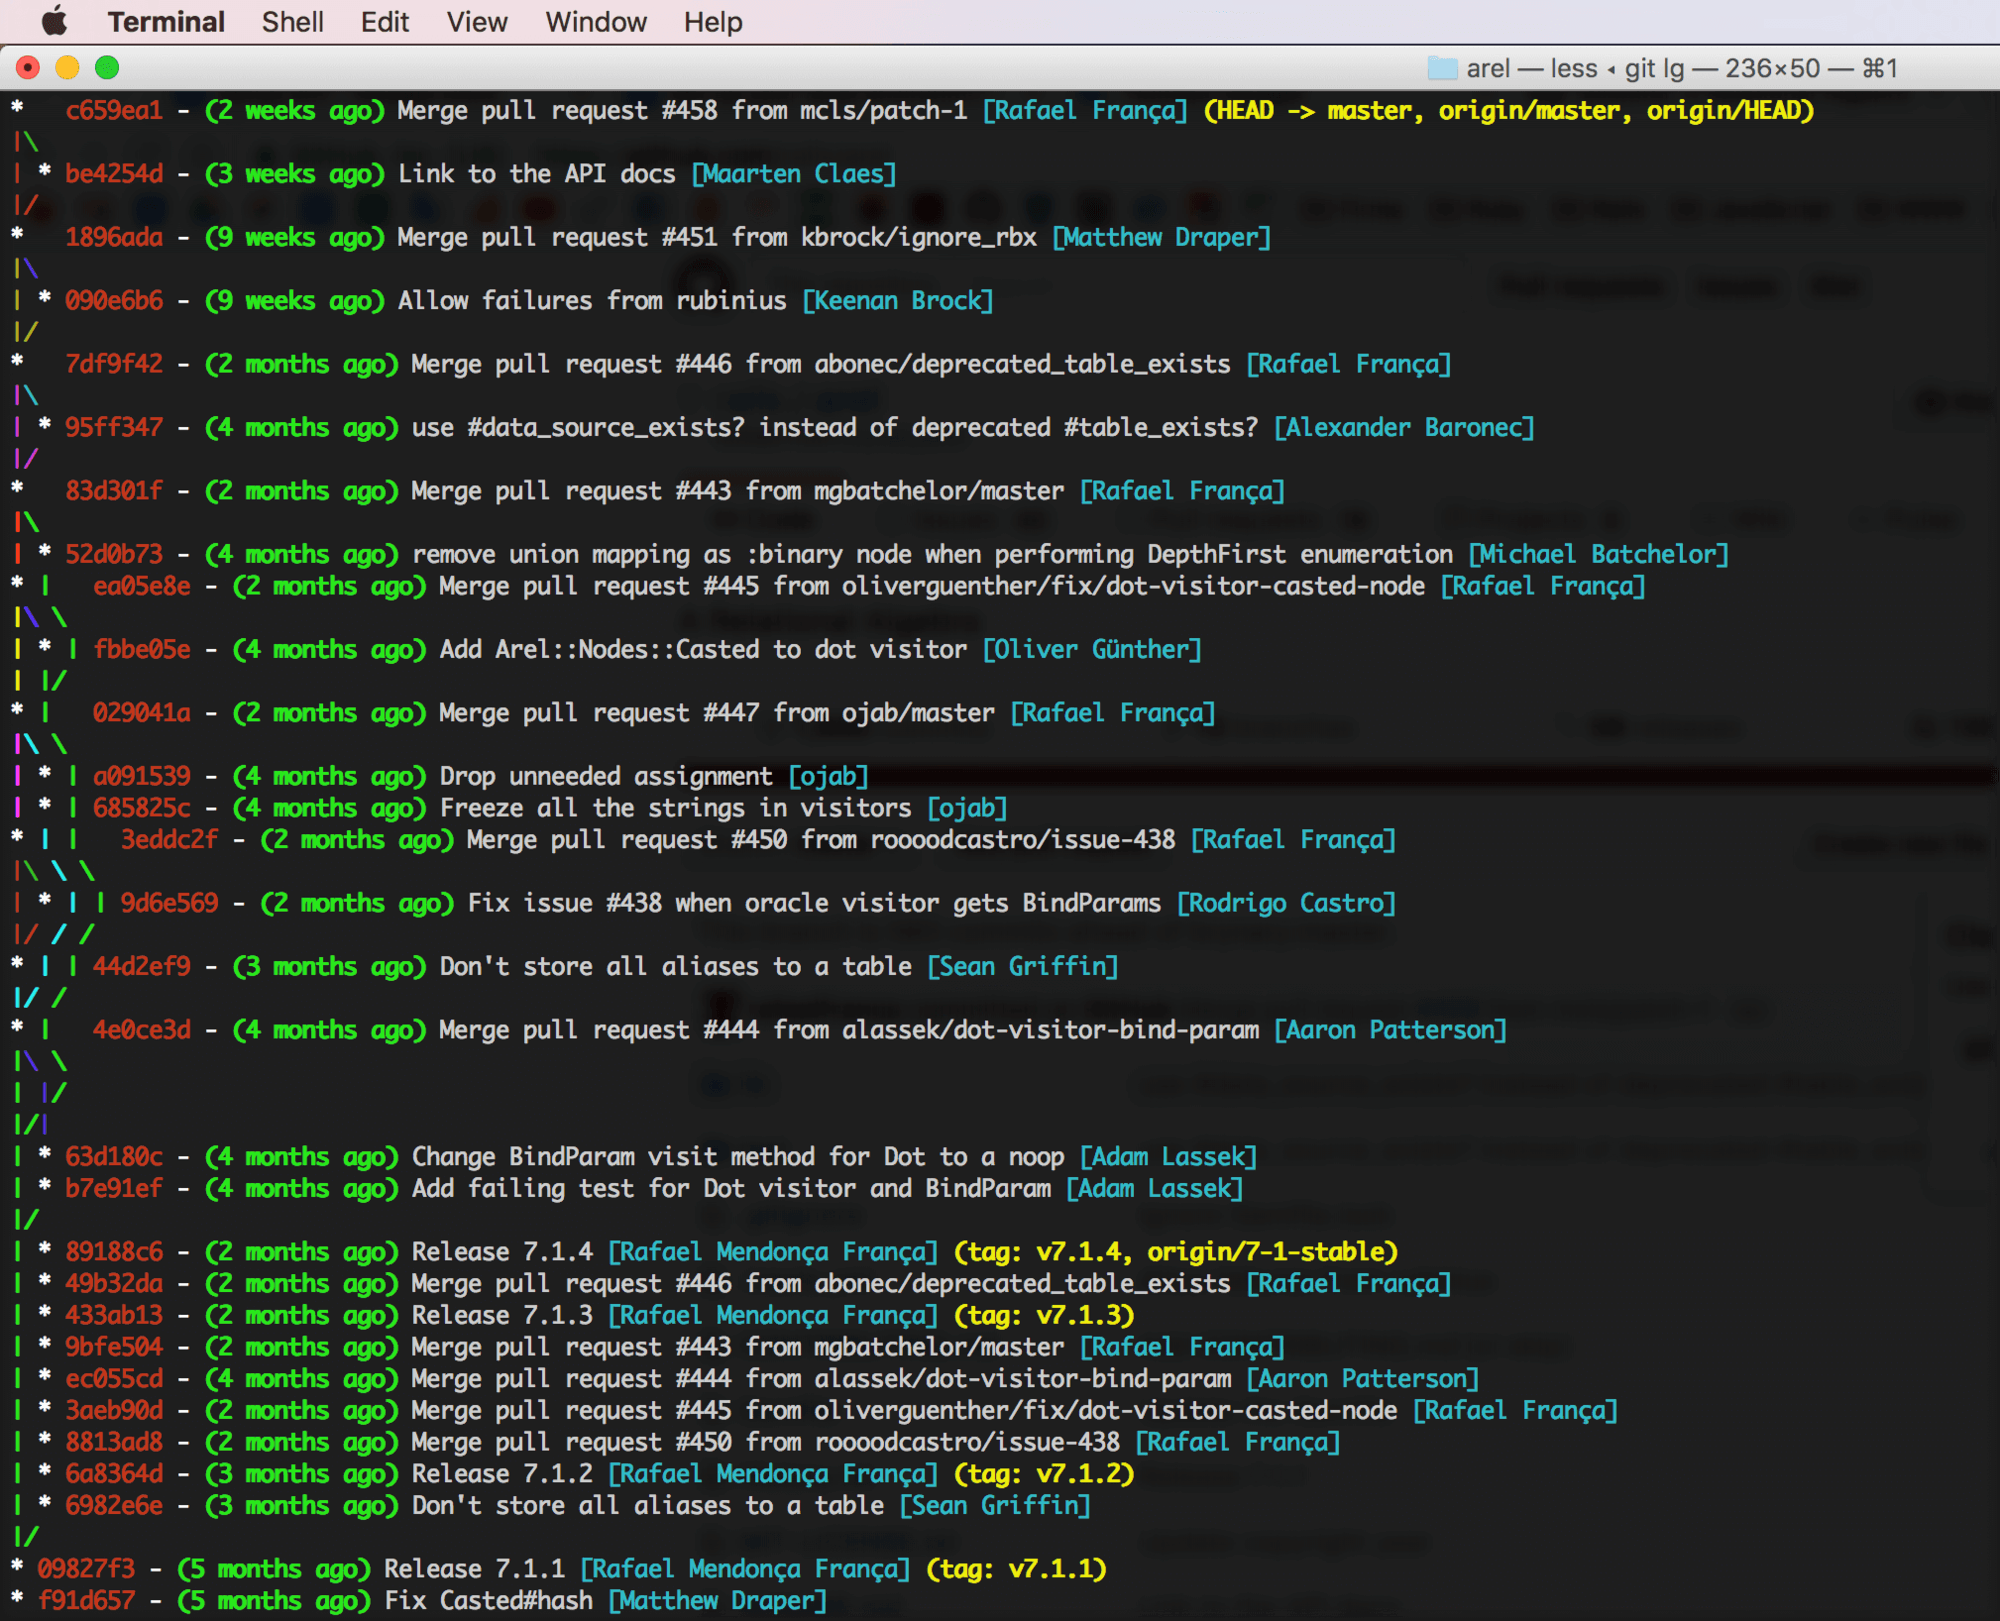The width and height of the screenshot is (2000, 1621).
Task: Click commit hash 029041a
Action: [x=142, y=713]
